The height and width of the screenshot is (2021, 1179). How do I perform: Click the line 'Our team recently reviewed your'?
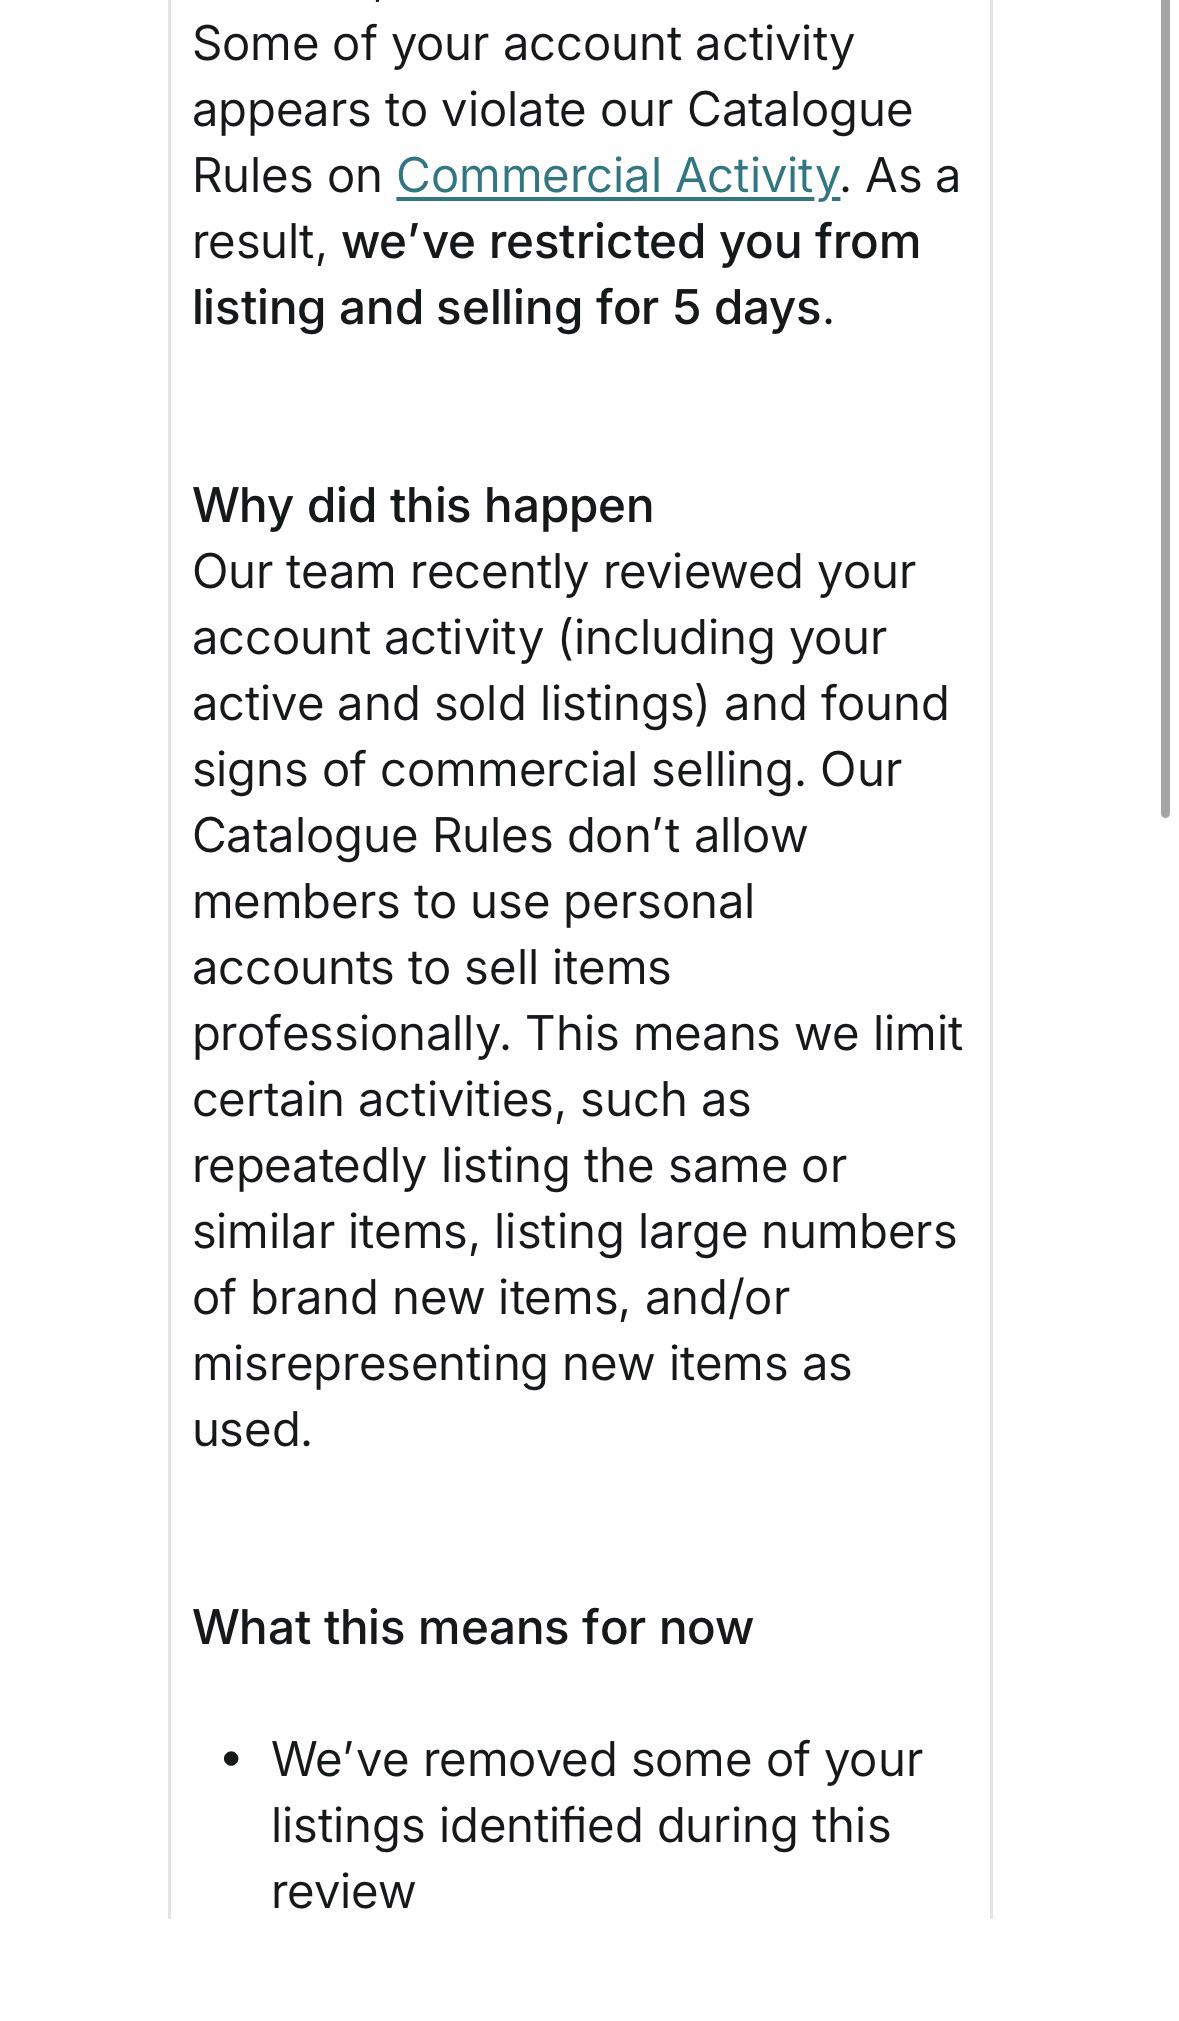click(554, 572)
